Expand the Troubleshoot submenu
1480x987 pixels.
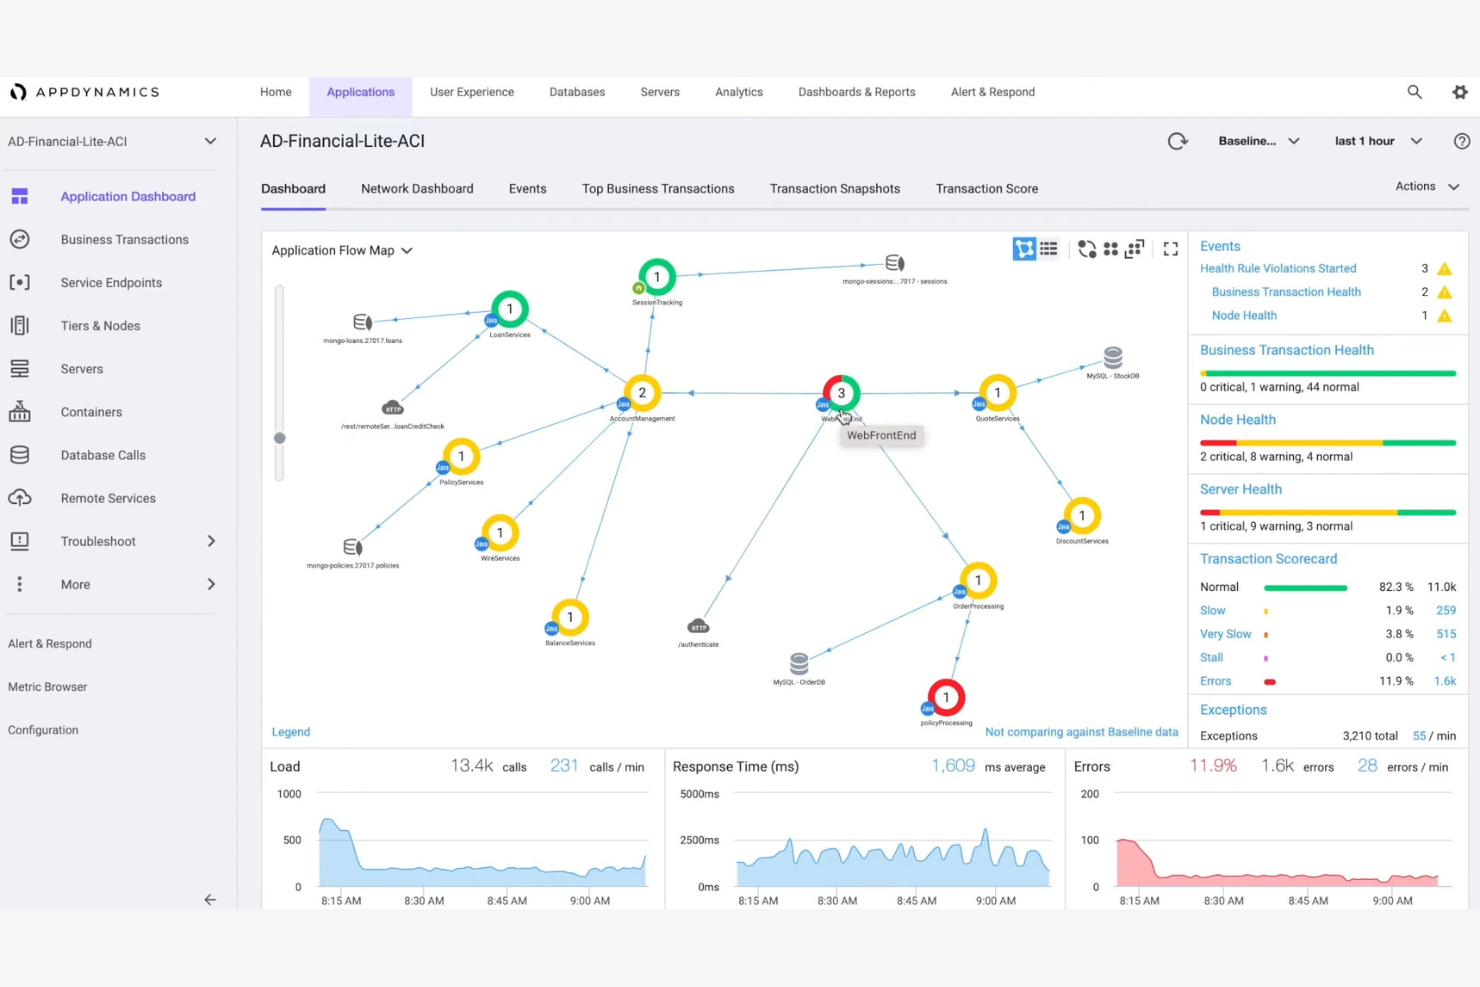(x=211, y=541)
